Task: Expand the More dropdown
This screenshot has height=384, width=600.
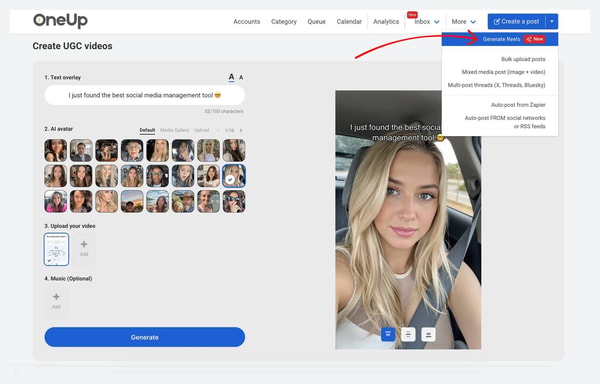Action: (x=463, y=21)
